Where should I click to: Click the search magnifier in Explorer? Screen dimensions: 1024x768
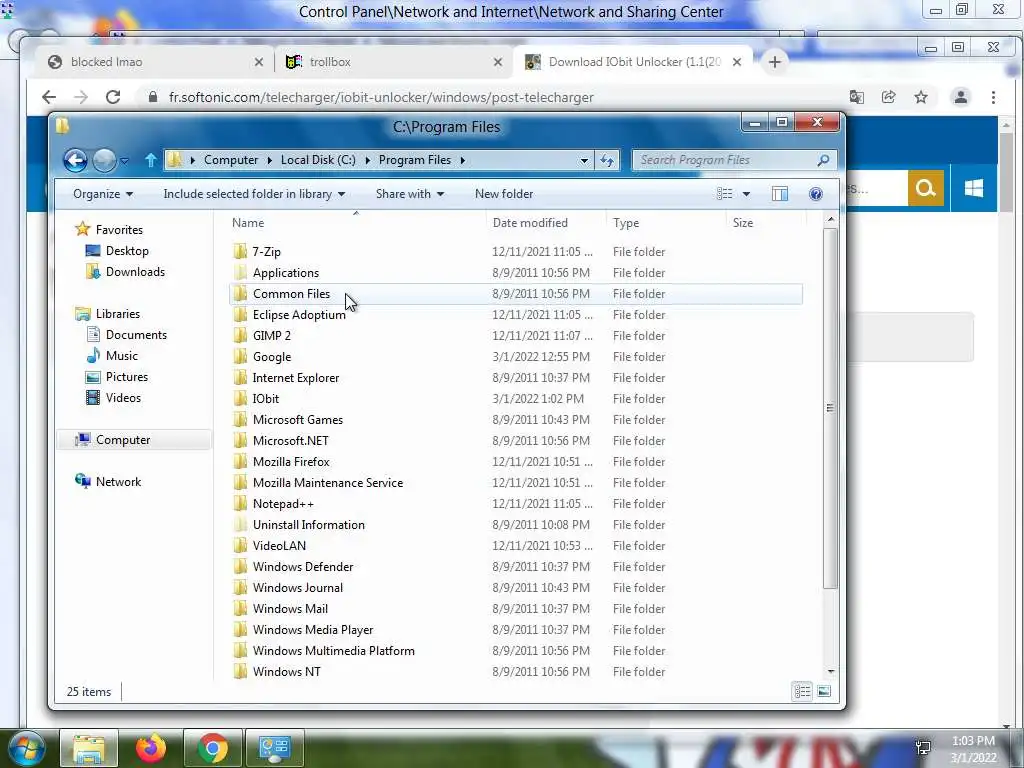tap(823, 160)
